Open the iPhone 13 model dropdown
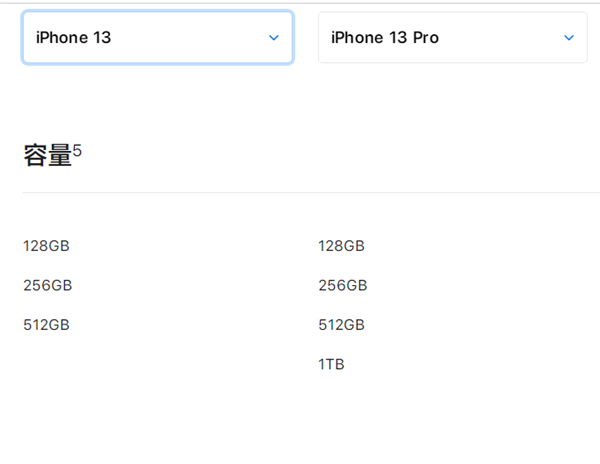The height and width of the screenshot is (464, 600). coord(157,38)
